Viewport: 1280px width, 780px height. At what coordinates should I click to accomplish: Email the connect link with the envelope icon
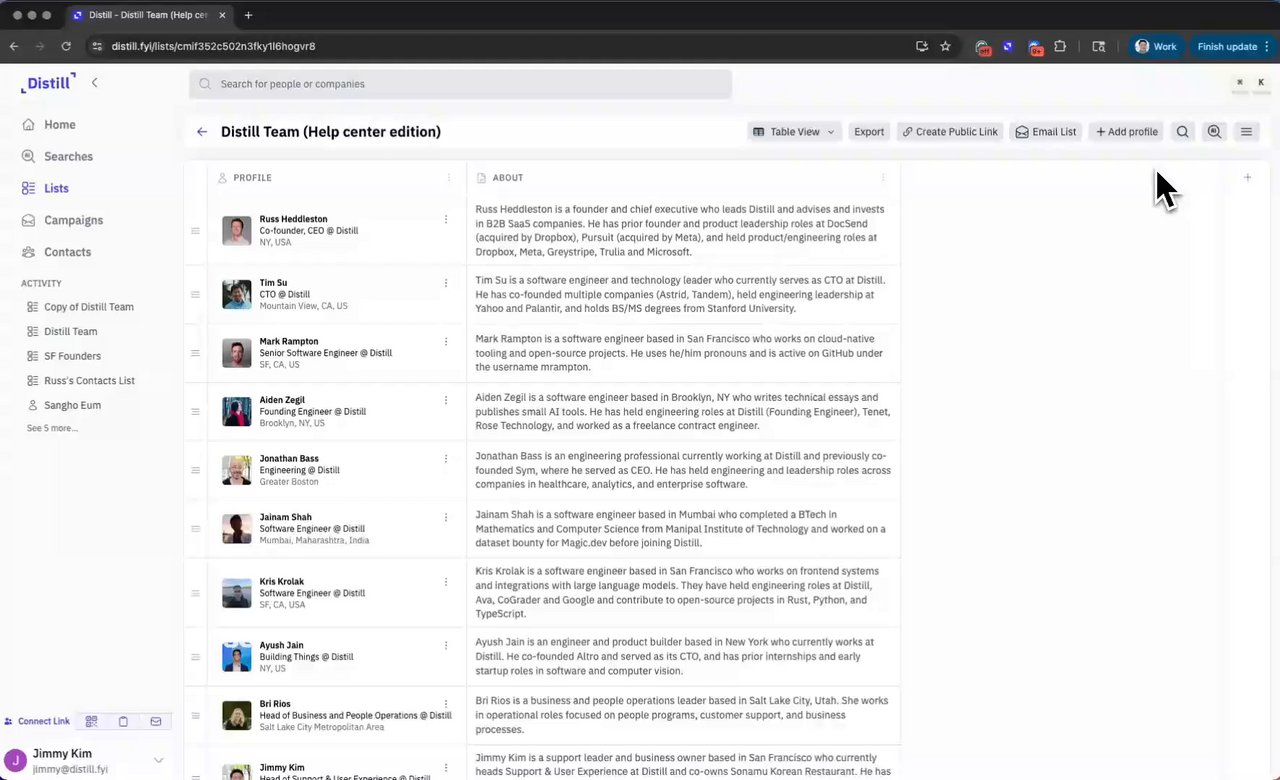156,721
